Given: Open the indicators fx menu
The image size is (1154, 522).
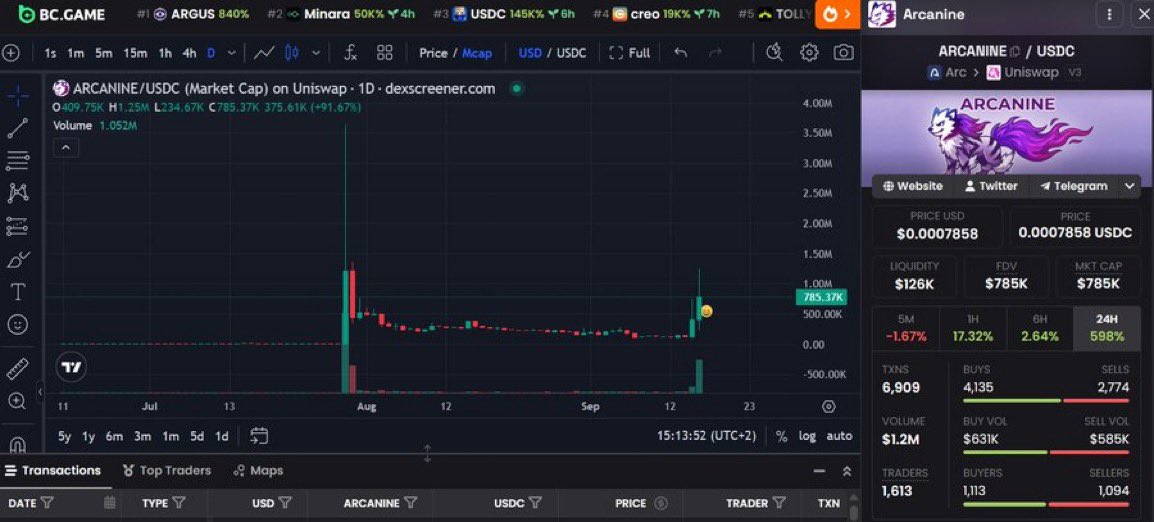Looking at the screenshot, I should [x=351, y=53].
